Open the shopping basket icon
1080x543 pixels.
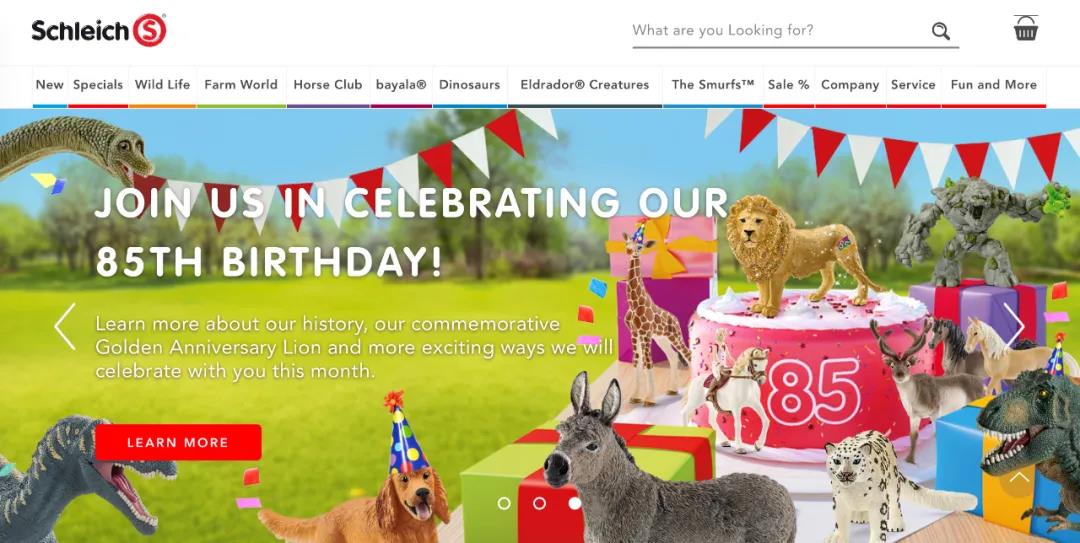coord(1026,28)
